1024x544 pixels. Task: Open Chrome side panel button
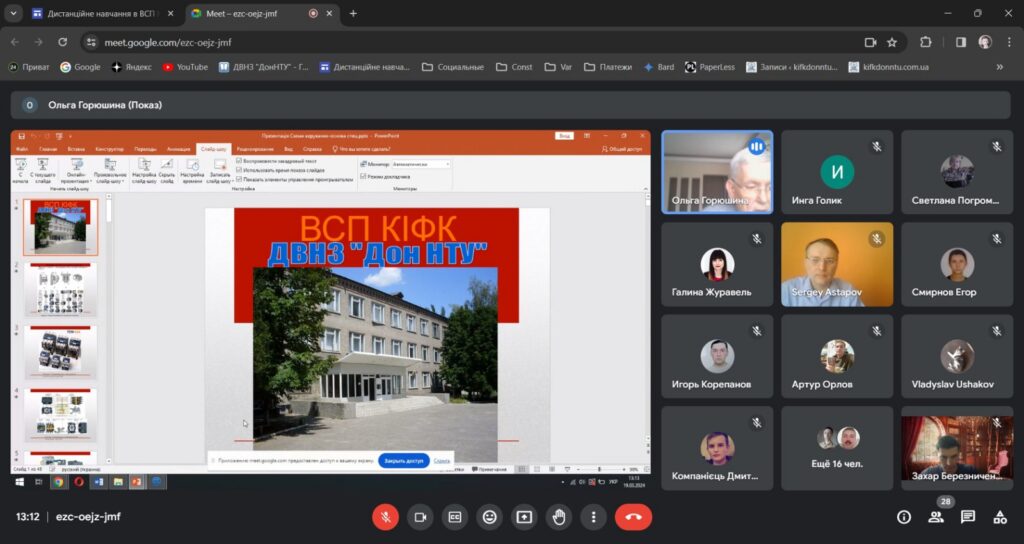point(961,42)
